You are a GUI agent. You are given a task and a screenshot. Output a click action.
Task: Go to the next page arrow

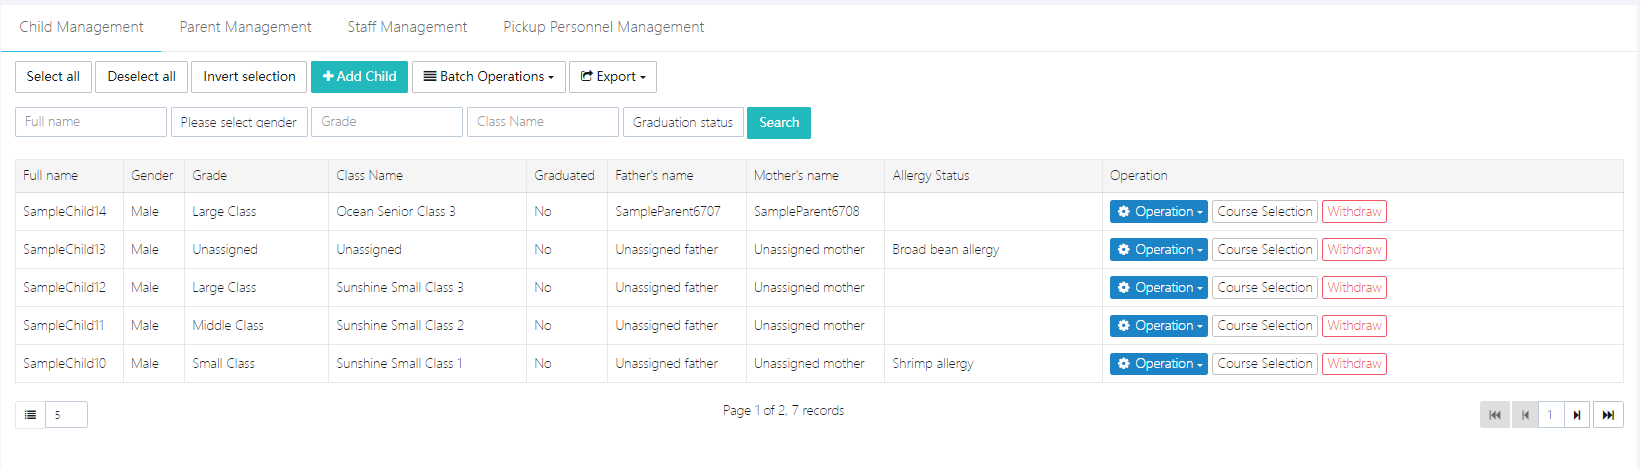(x=1577, y=415)
